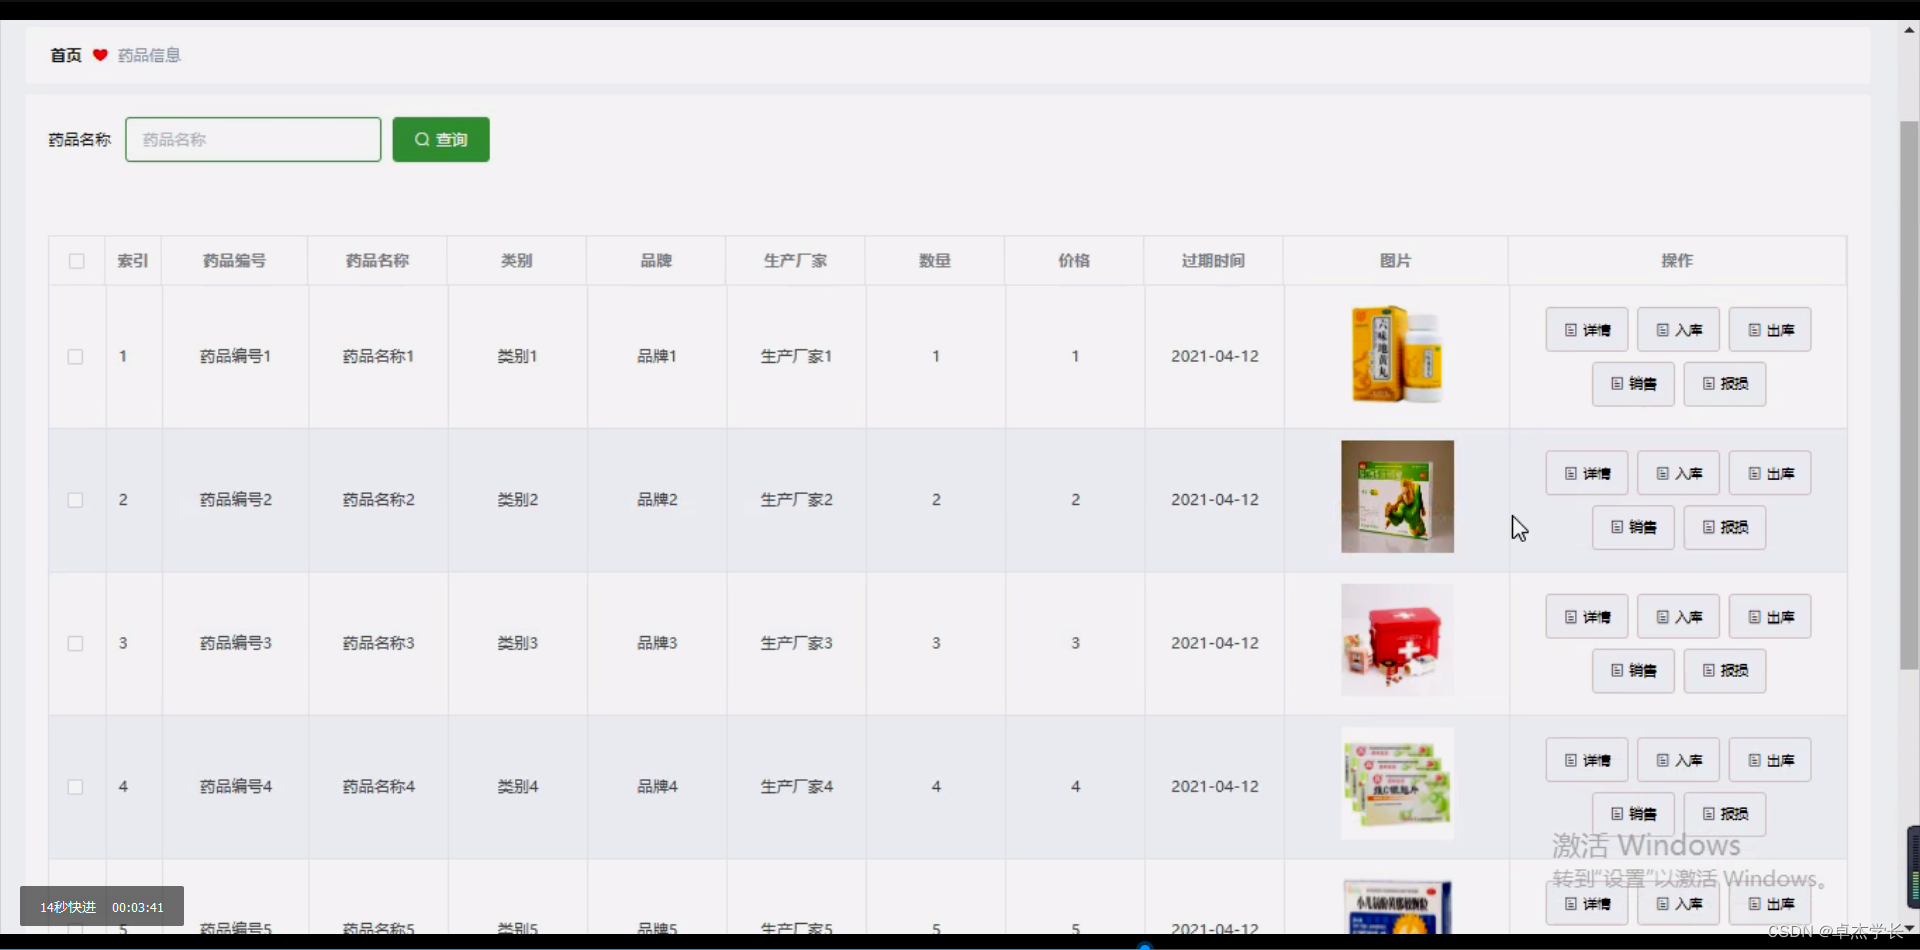Check the checkbox for 药品编号1 row

(75, 356)
